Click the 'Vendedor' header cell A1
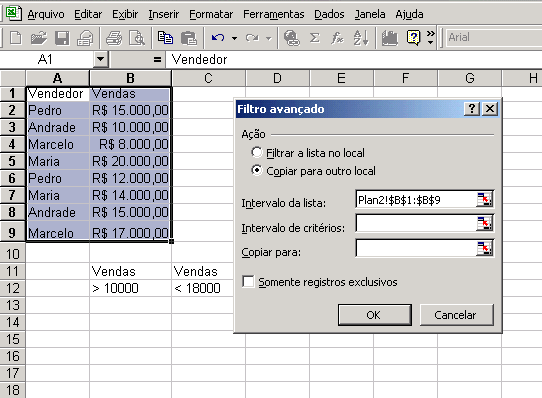 point(58,94)
